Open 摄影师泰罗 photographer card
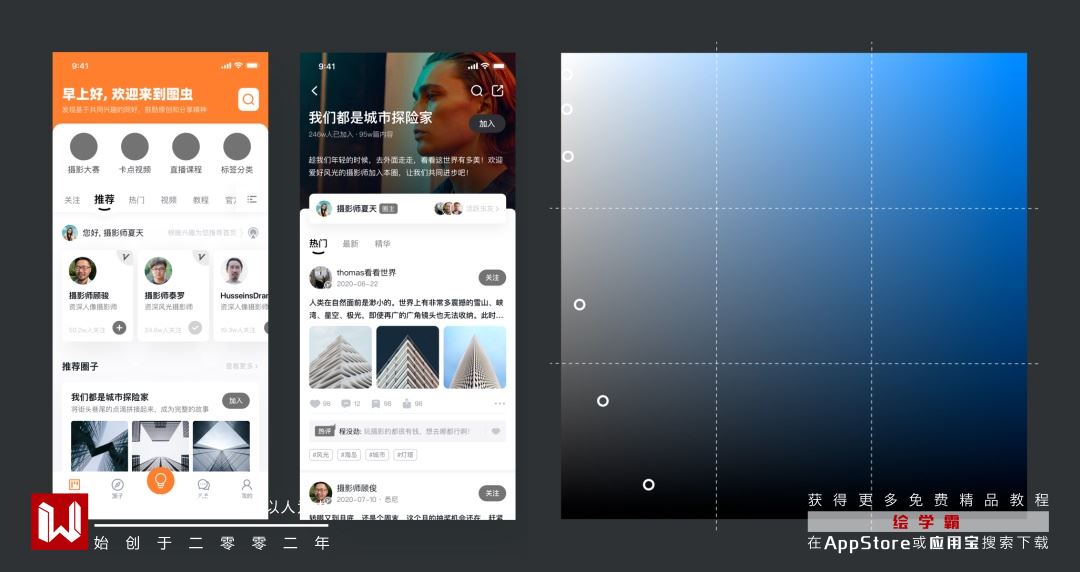The image size is (1080, 572). coord(173,296)
